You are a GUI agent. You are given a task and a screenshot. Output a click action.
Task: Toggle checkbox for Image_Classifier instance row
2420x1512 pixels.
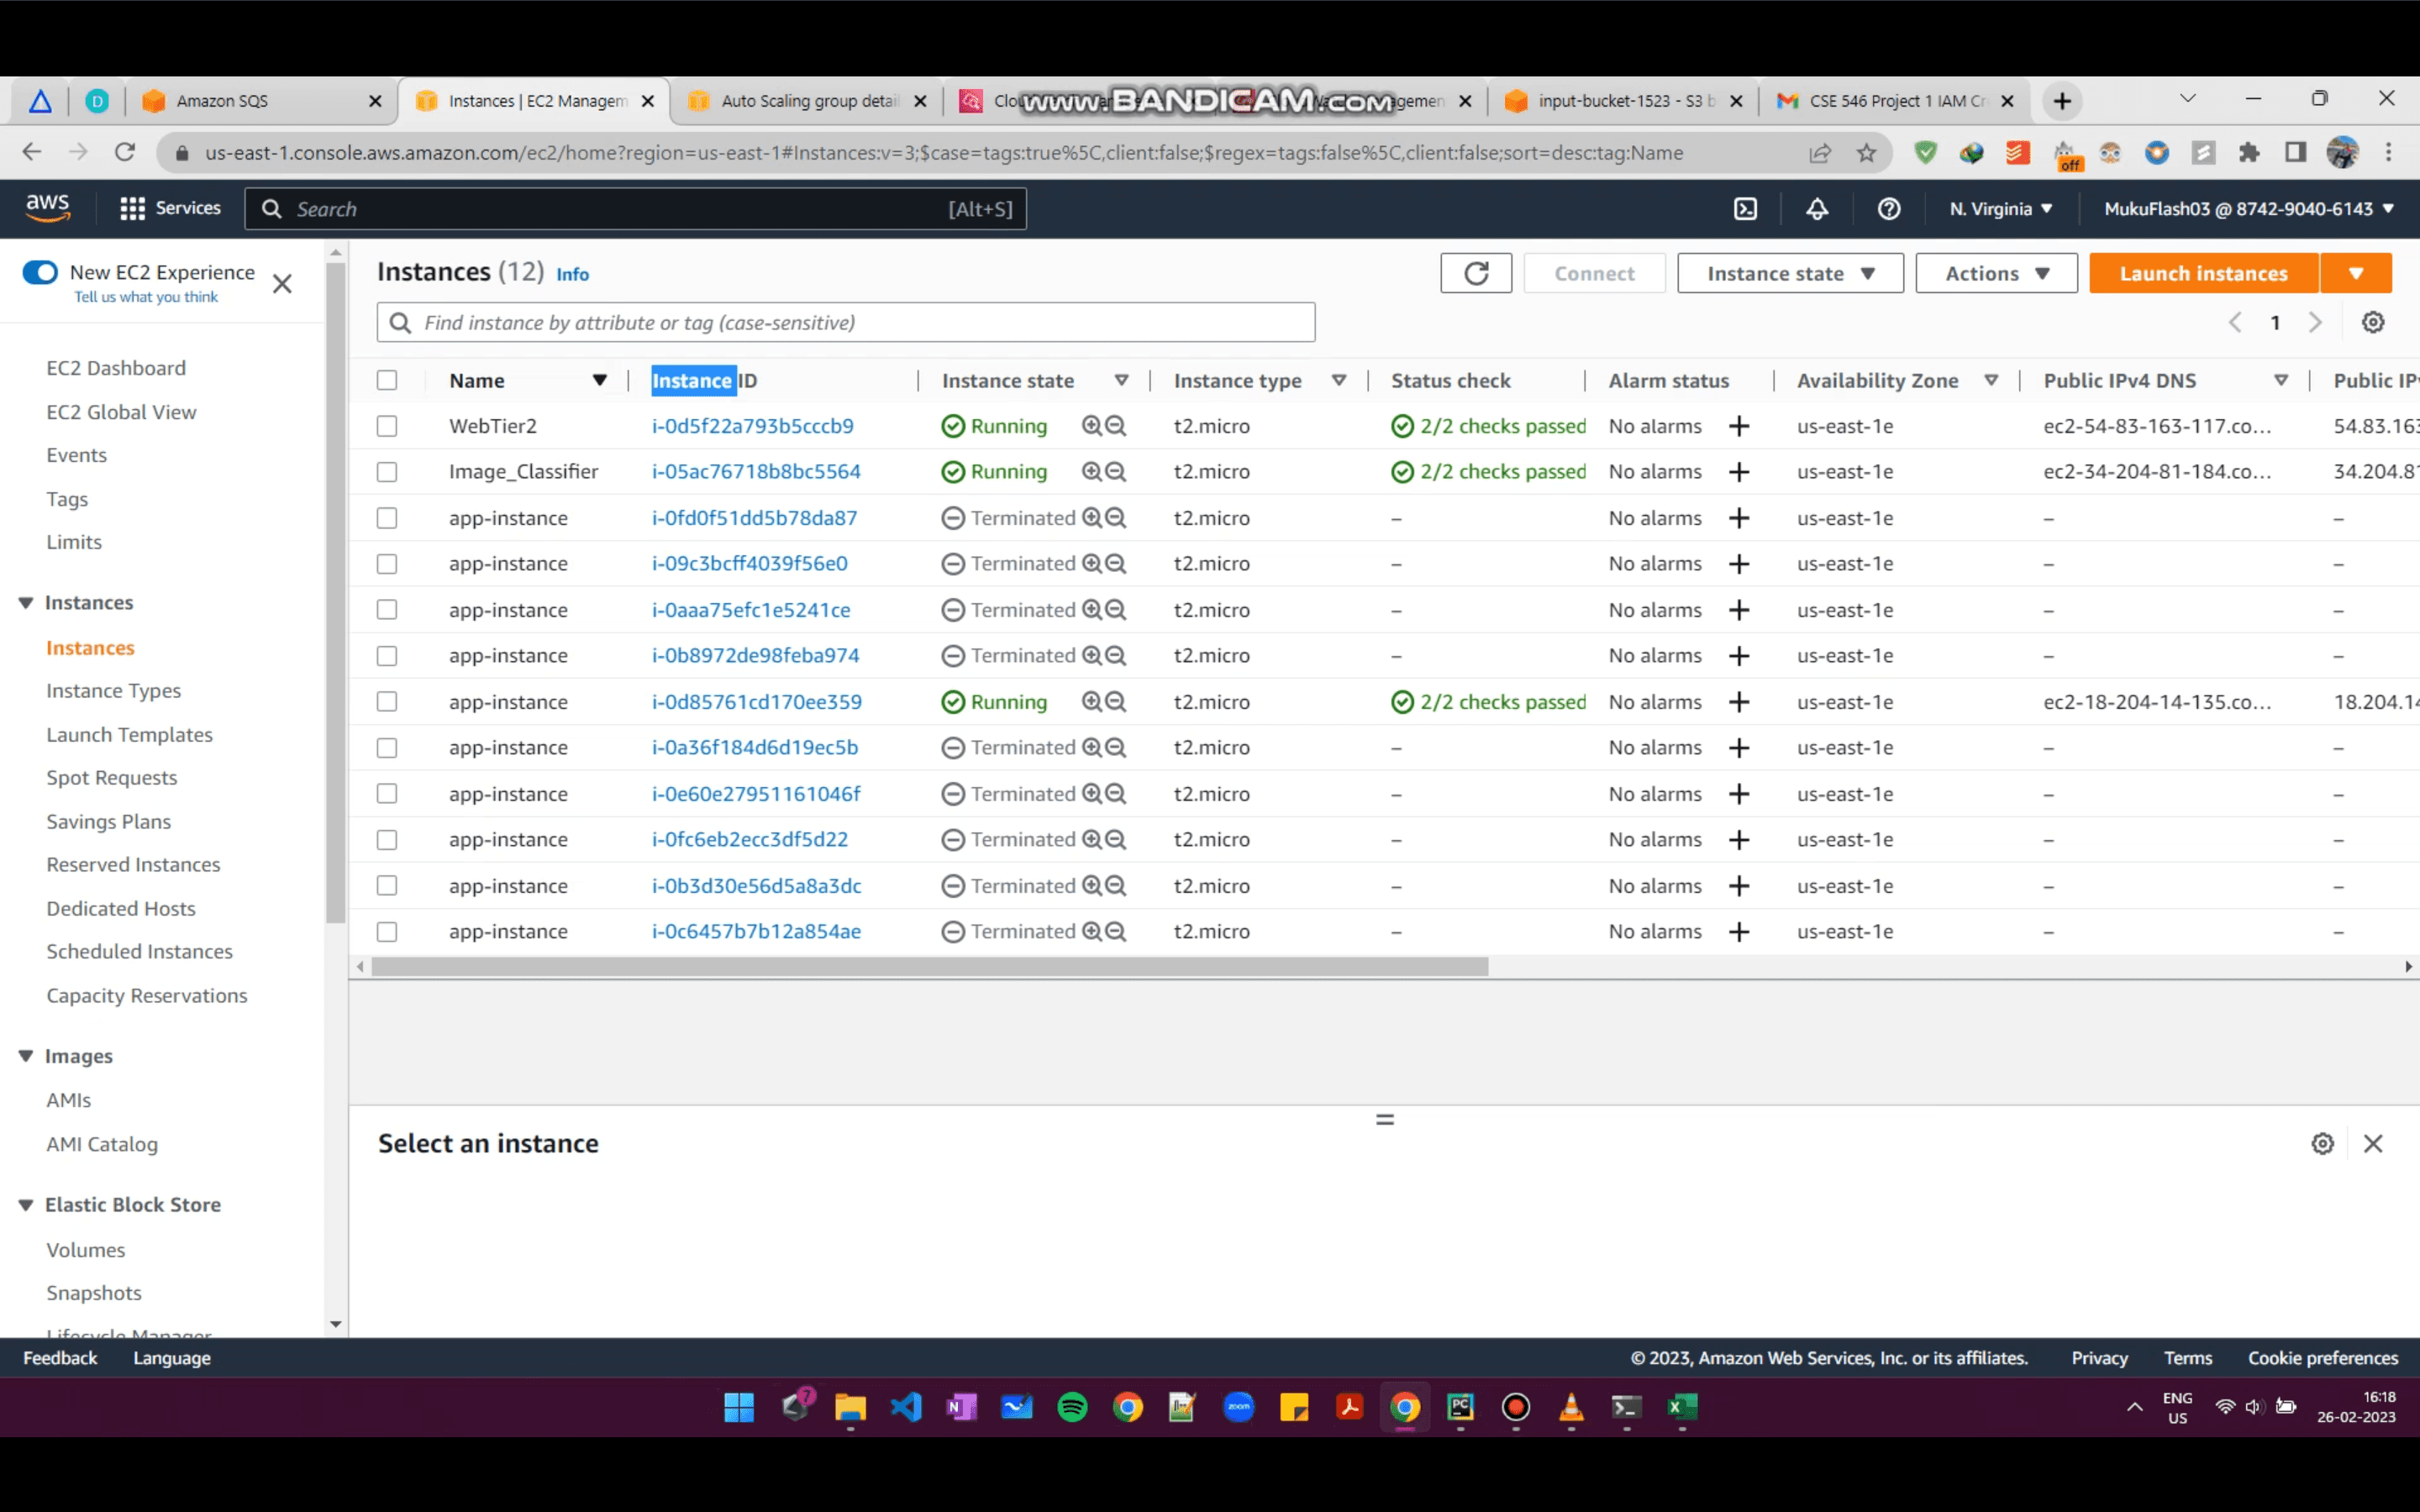click(387, 470)
